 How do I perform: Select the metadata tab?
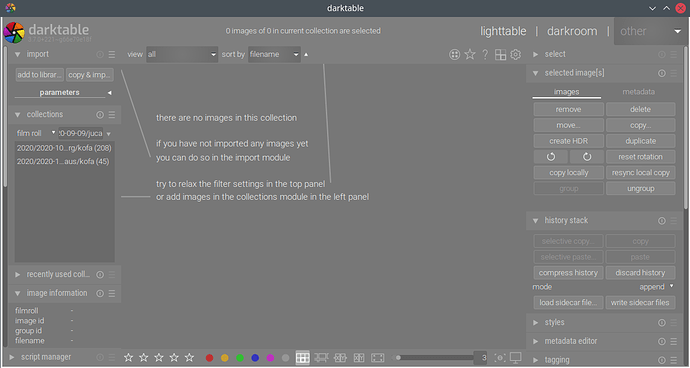point(639,92)
